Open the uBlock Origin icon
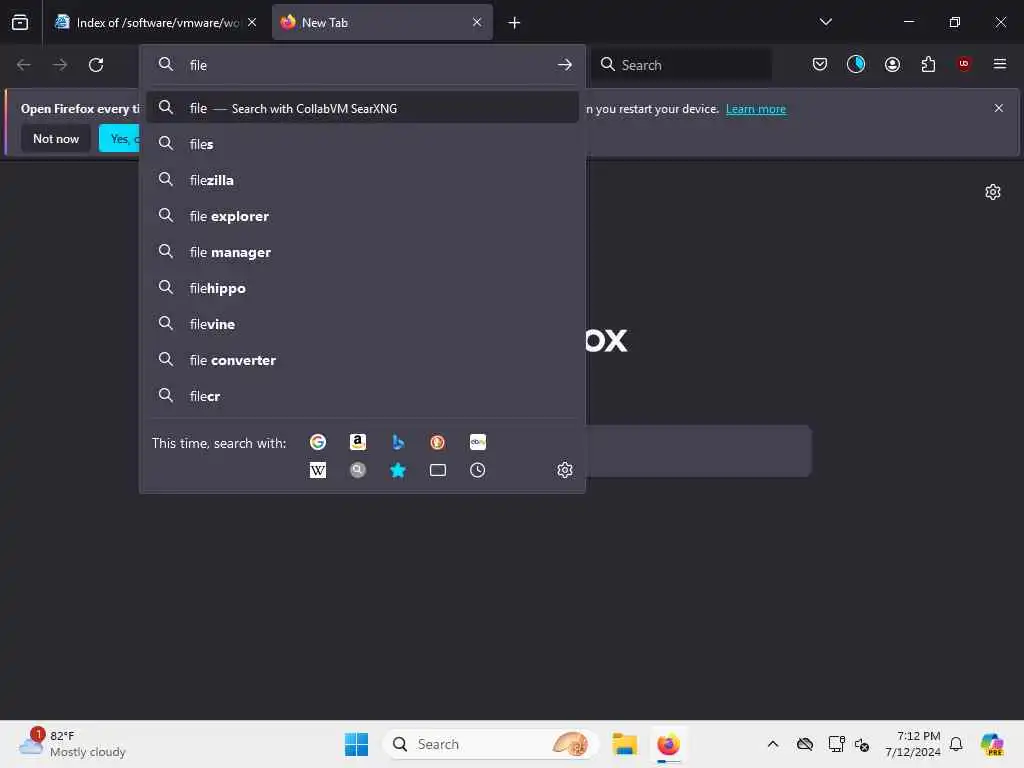Screen dimensions: 1024x768 tap(964, 64)
